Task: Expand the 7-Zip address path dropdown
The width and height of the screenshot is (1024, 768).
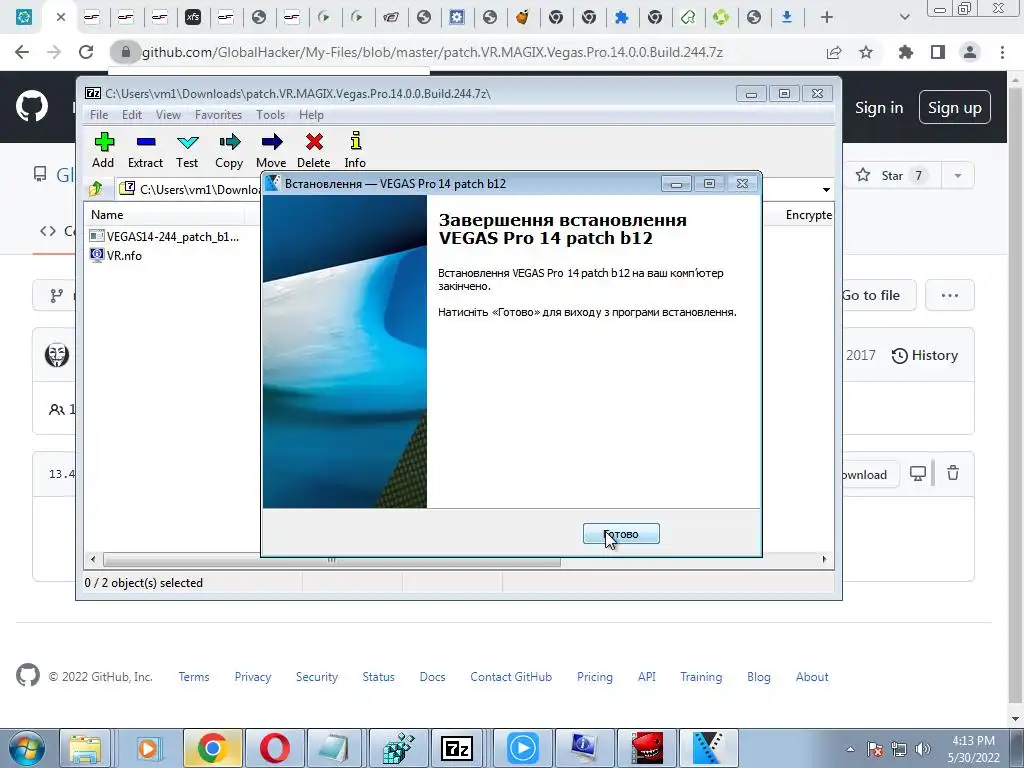Action: (x=826, y=189)
